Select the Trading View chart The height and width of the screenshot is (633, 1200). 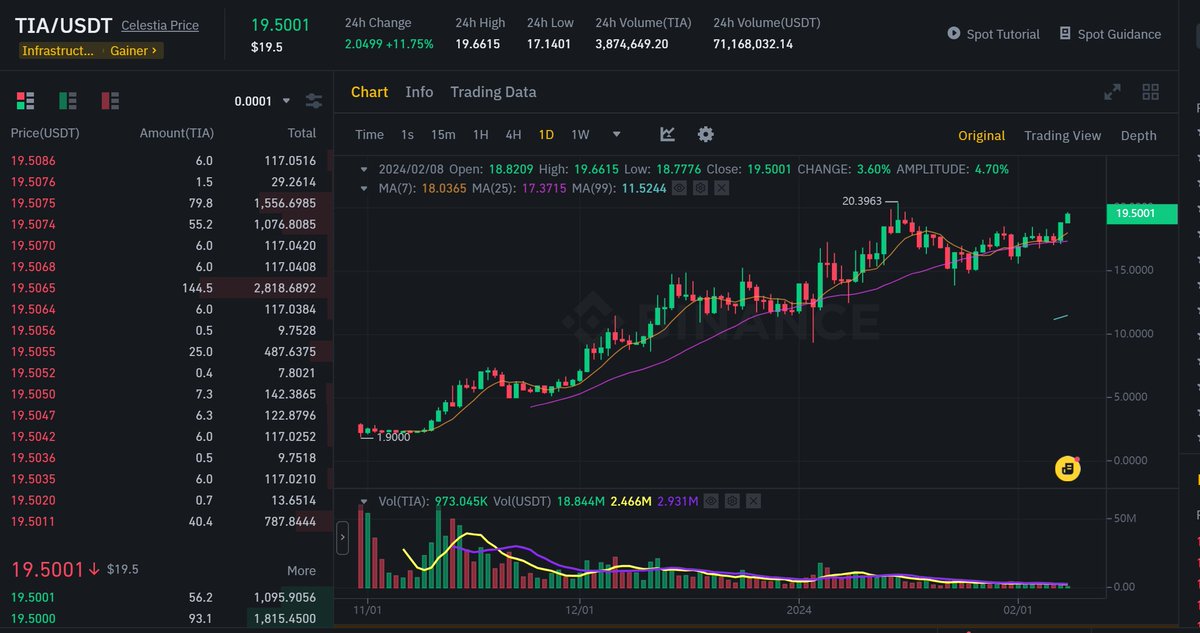click(1062, 135)
